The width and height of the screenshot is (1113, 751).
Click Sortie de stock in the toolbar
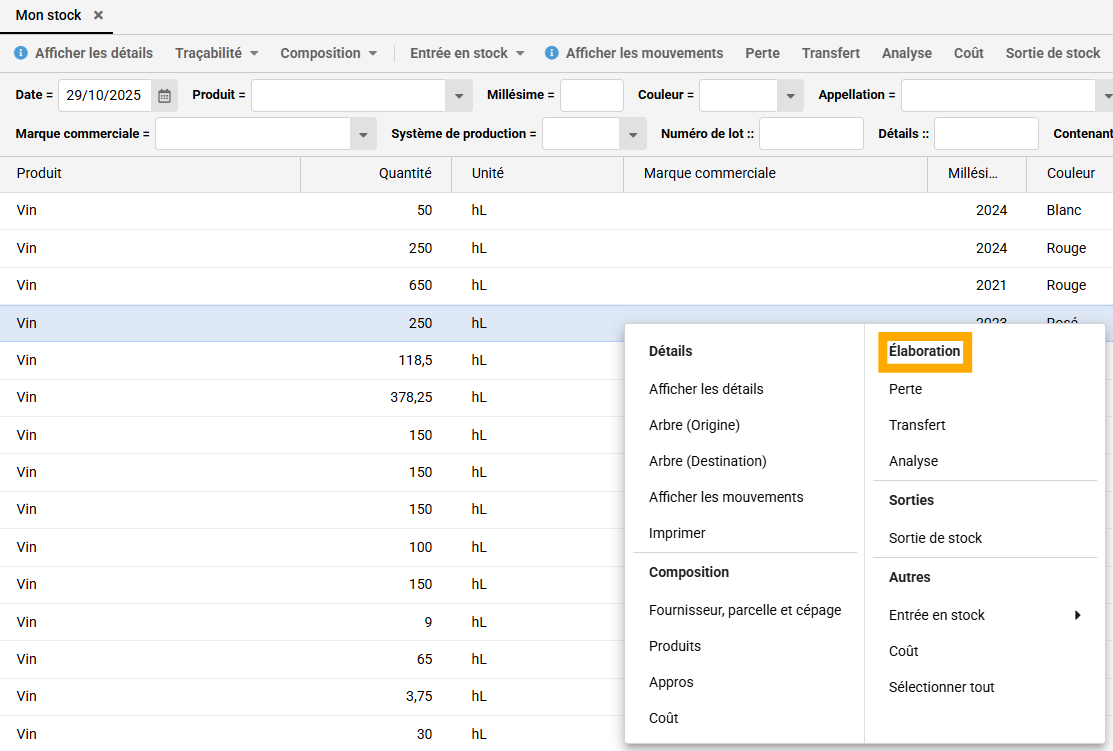pos(1052,53)
